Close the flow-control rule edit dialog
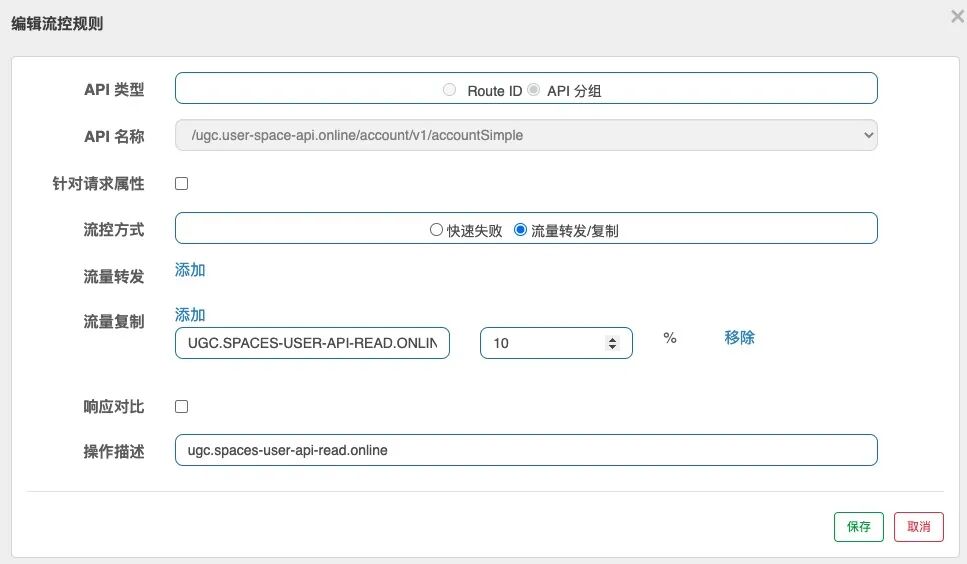Viewport: 967px width, 564px height. [x=958, y=16]
